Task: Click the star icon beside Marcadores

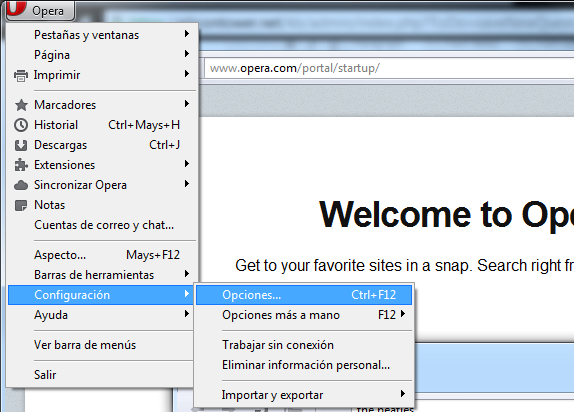Action: [21, 105]
